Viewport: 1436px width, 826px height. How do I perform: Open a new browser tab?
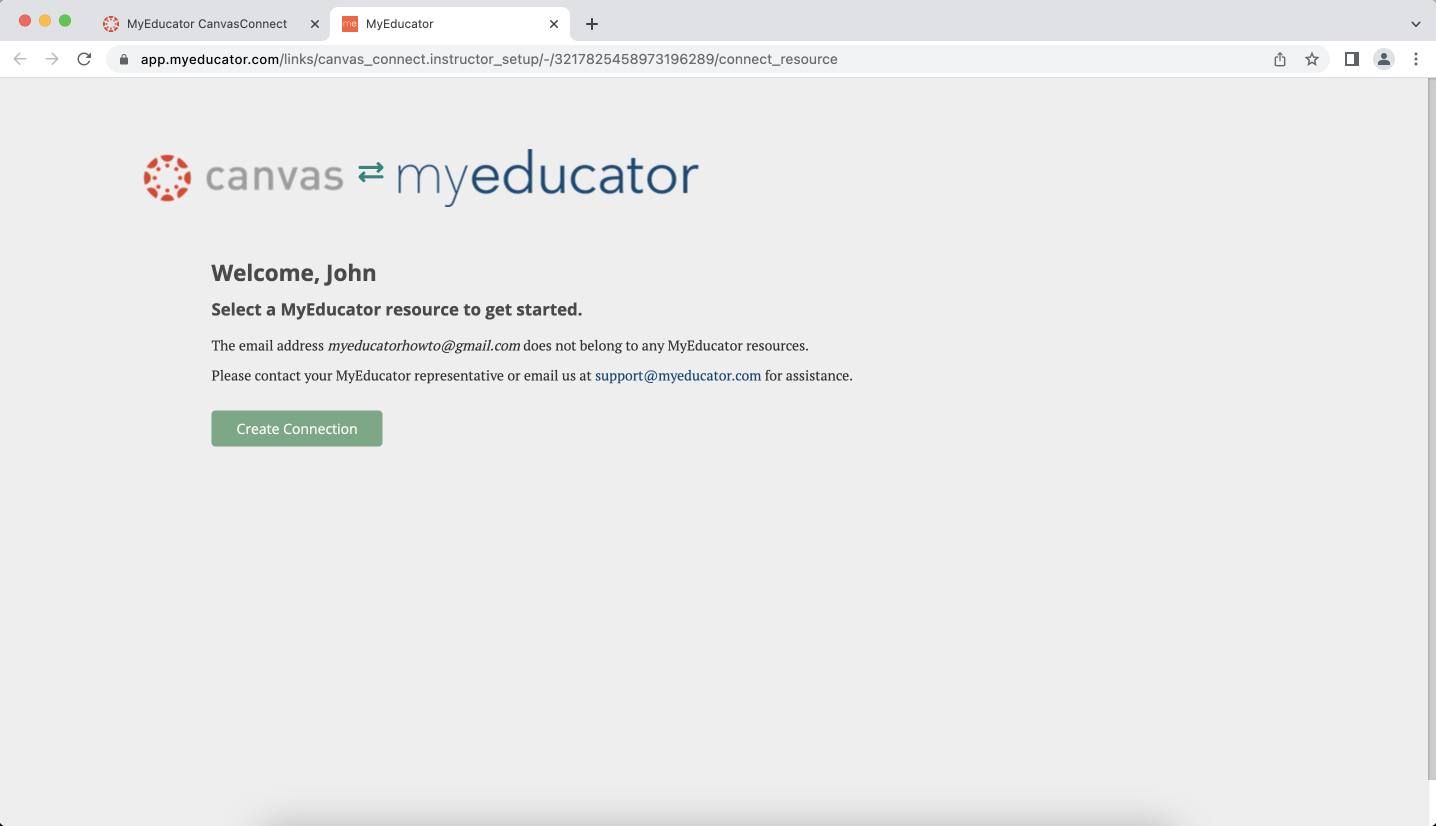[x=592, y=24]
